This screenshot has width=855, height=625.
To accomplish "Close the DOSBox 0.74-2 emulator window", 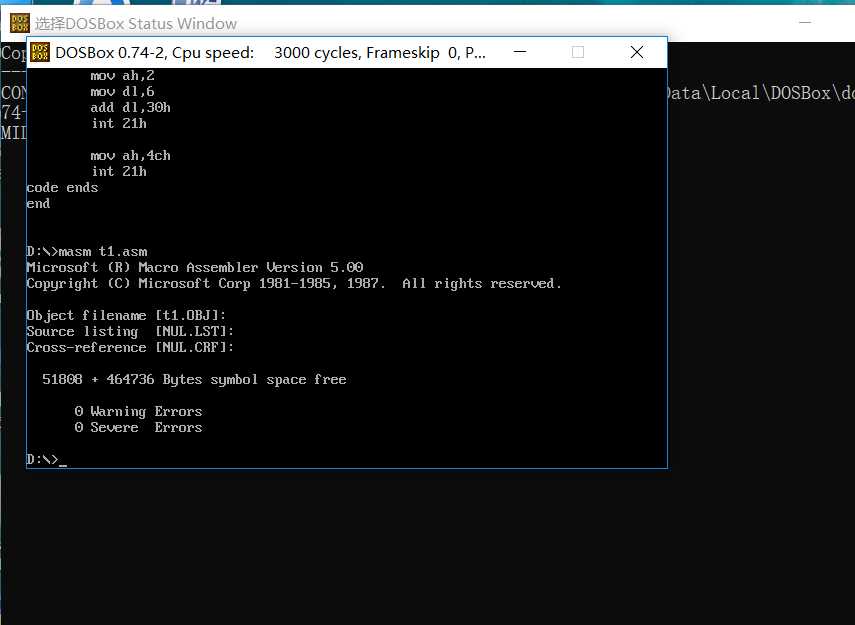I will [636, 52].
